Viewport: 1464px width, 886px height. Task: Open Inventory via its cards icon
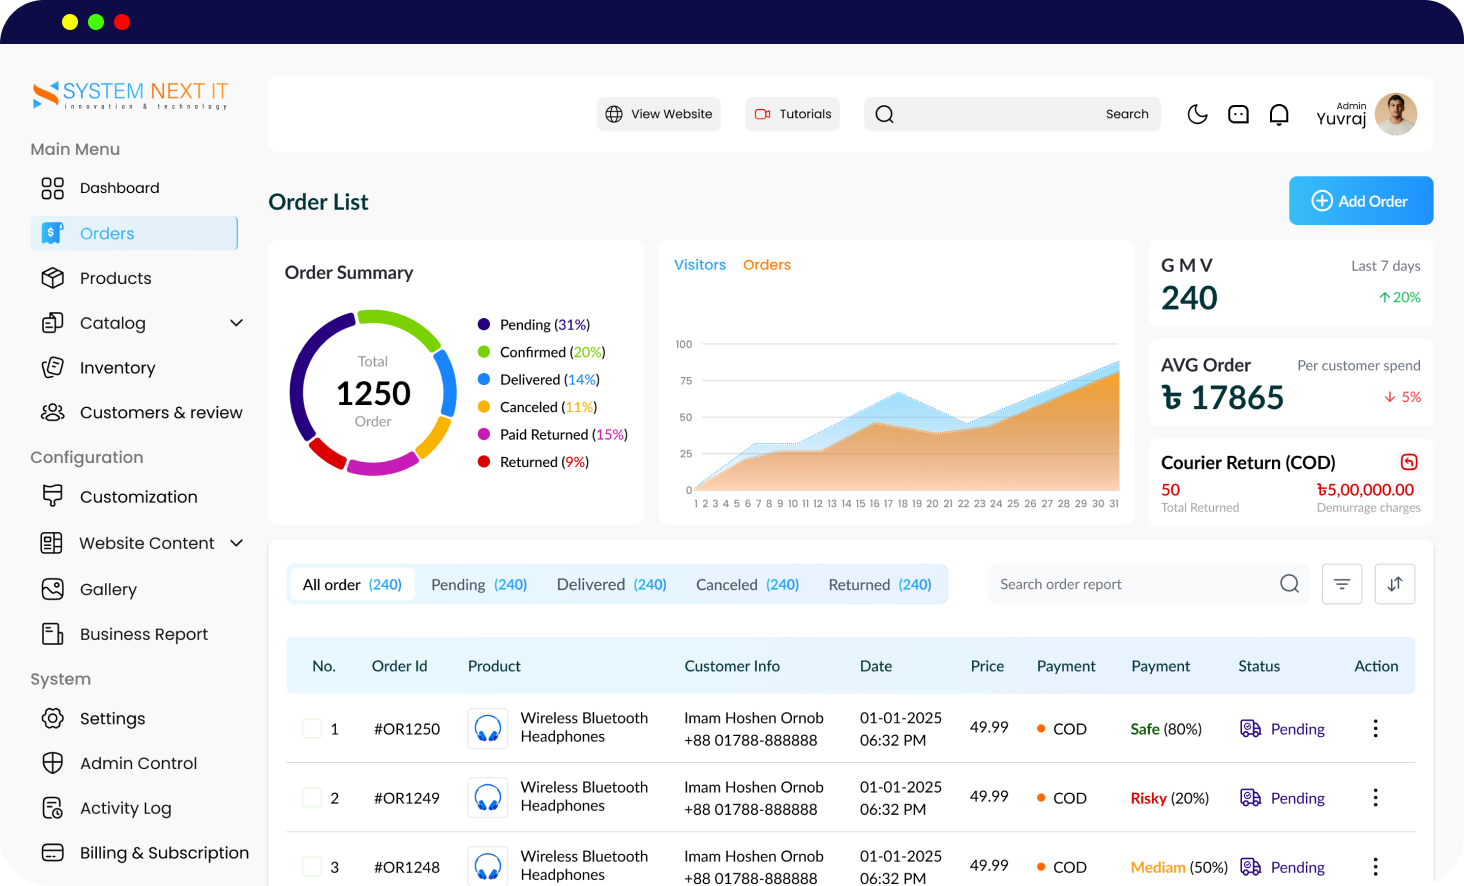[52, 368]
